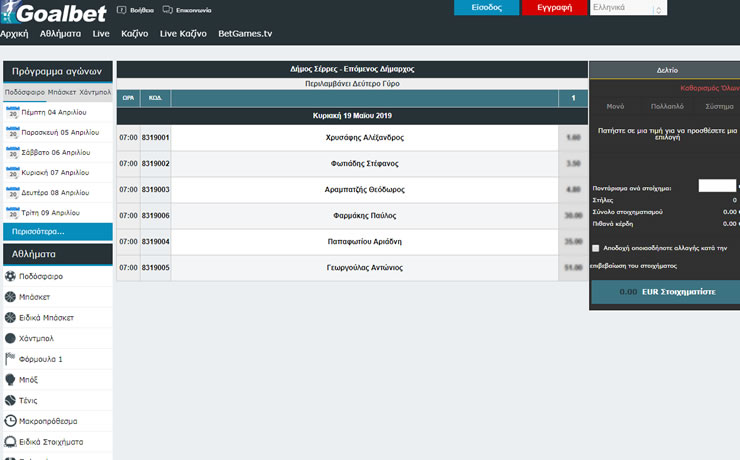This screenshot has height=460, width=740.
Task: Enable the Αποδοχή odds change checkbox
Action: 596,248
